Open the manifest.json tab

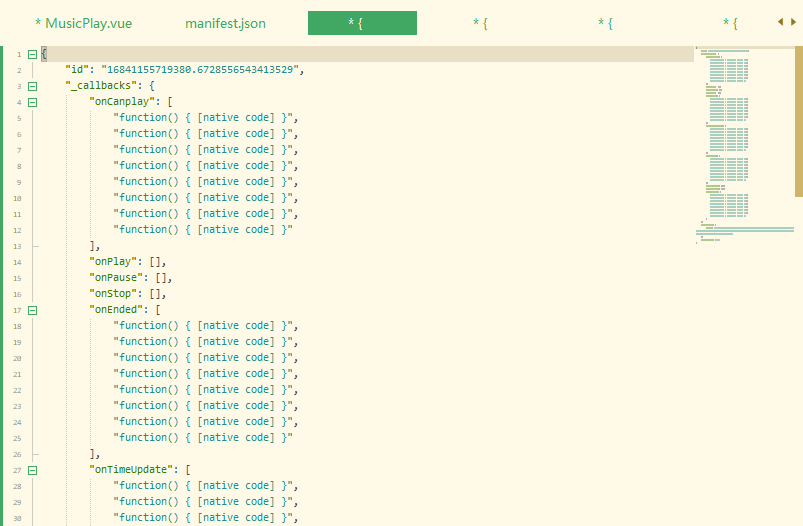225,23
